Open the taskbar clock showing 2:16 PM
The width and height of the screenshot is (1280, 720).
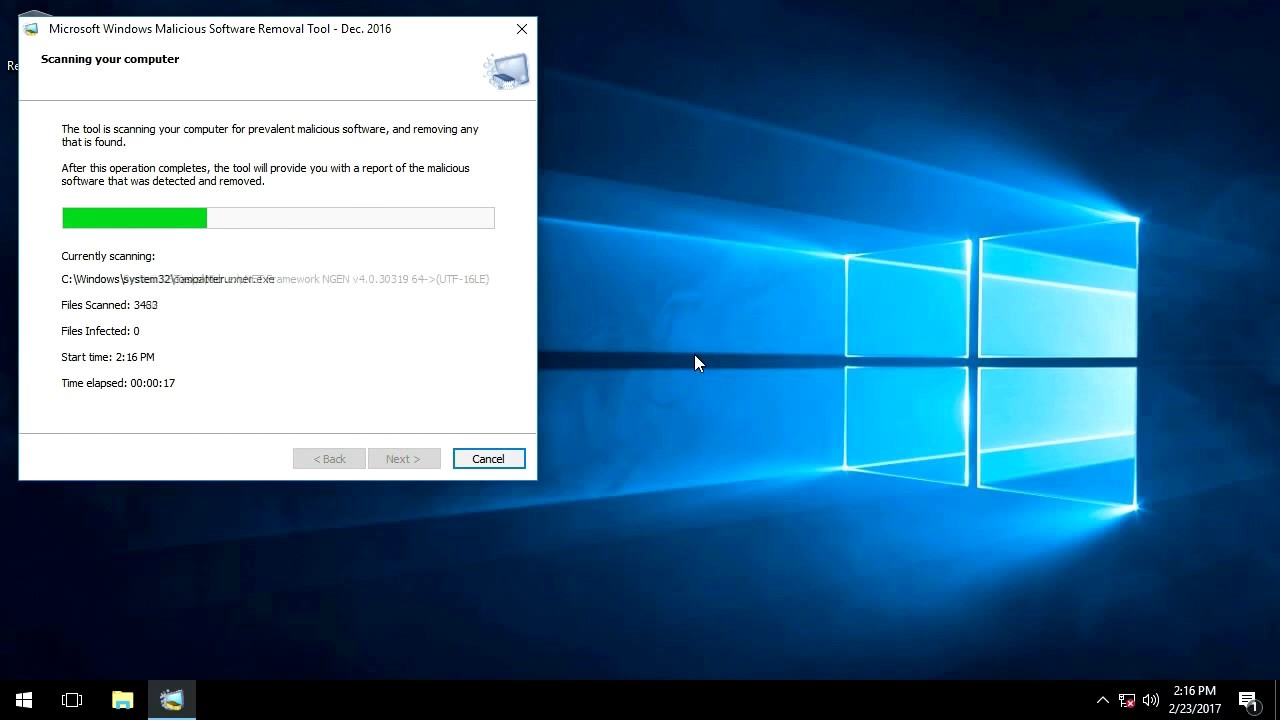click(1195, 700)
